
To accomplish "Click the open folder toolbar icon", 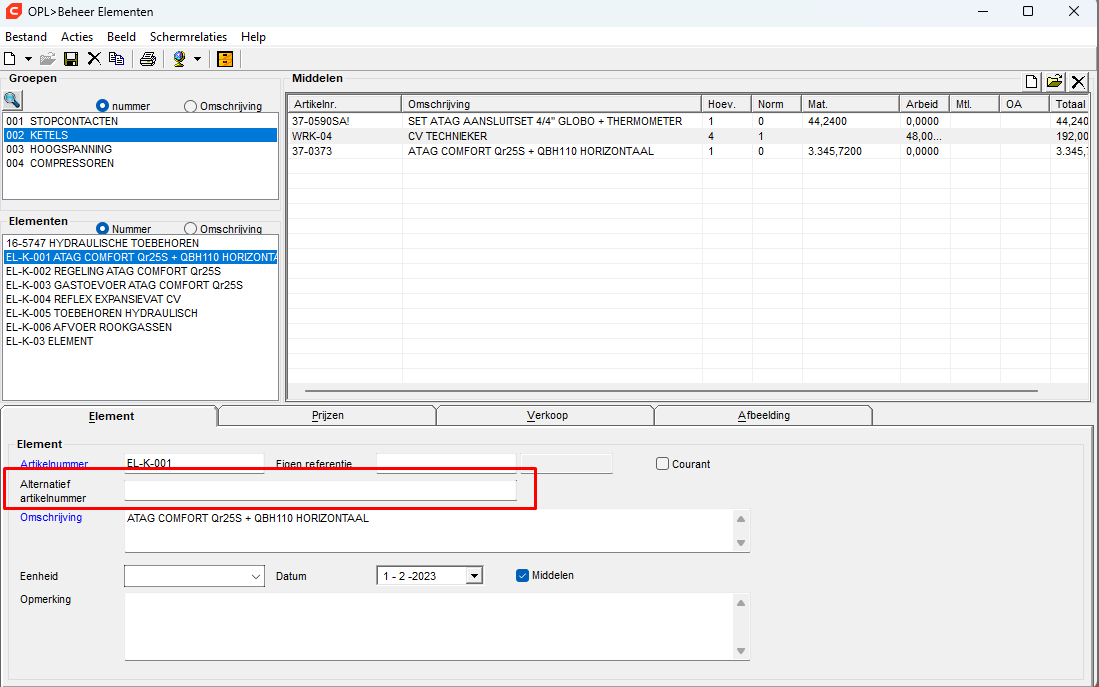I will pos(48,59).
